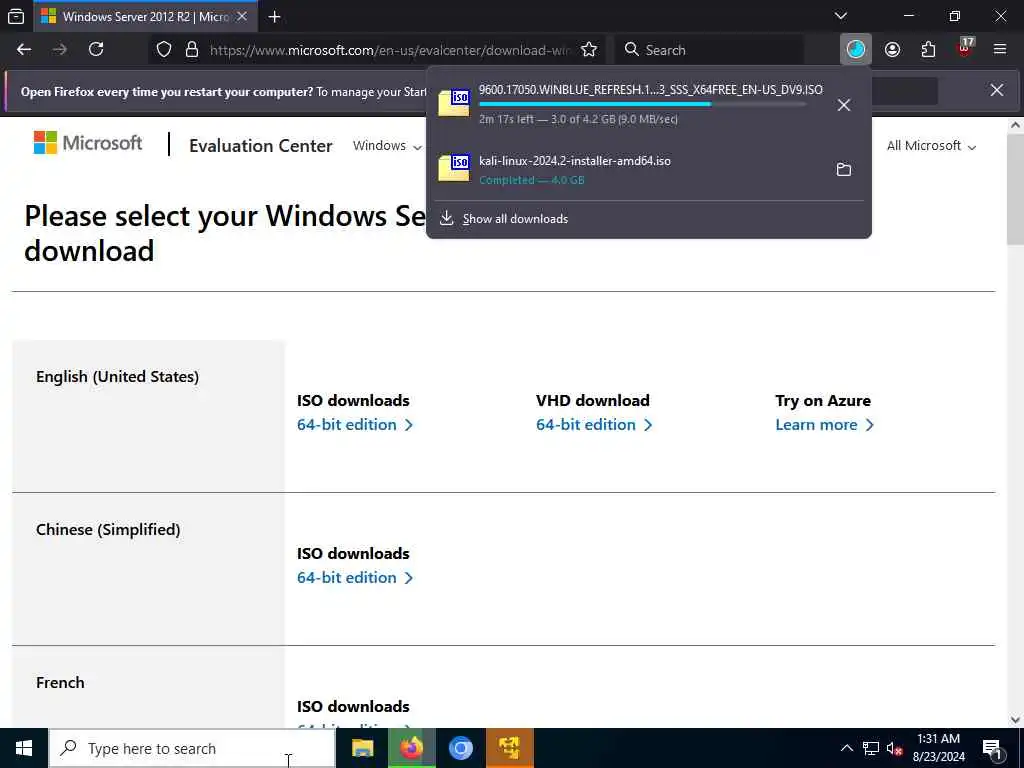
Task: Click the uBlock extension icon with badge 17
Action: point(965,48)
